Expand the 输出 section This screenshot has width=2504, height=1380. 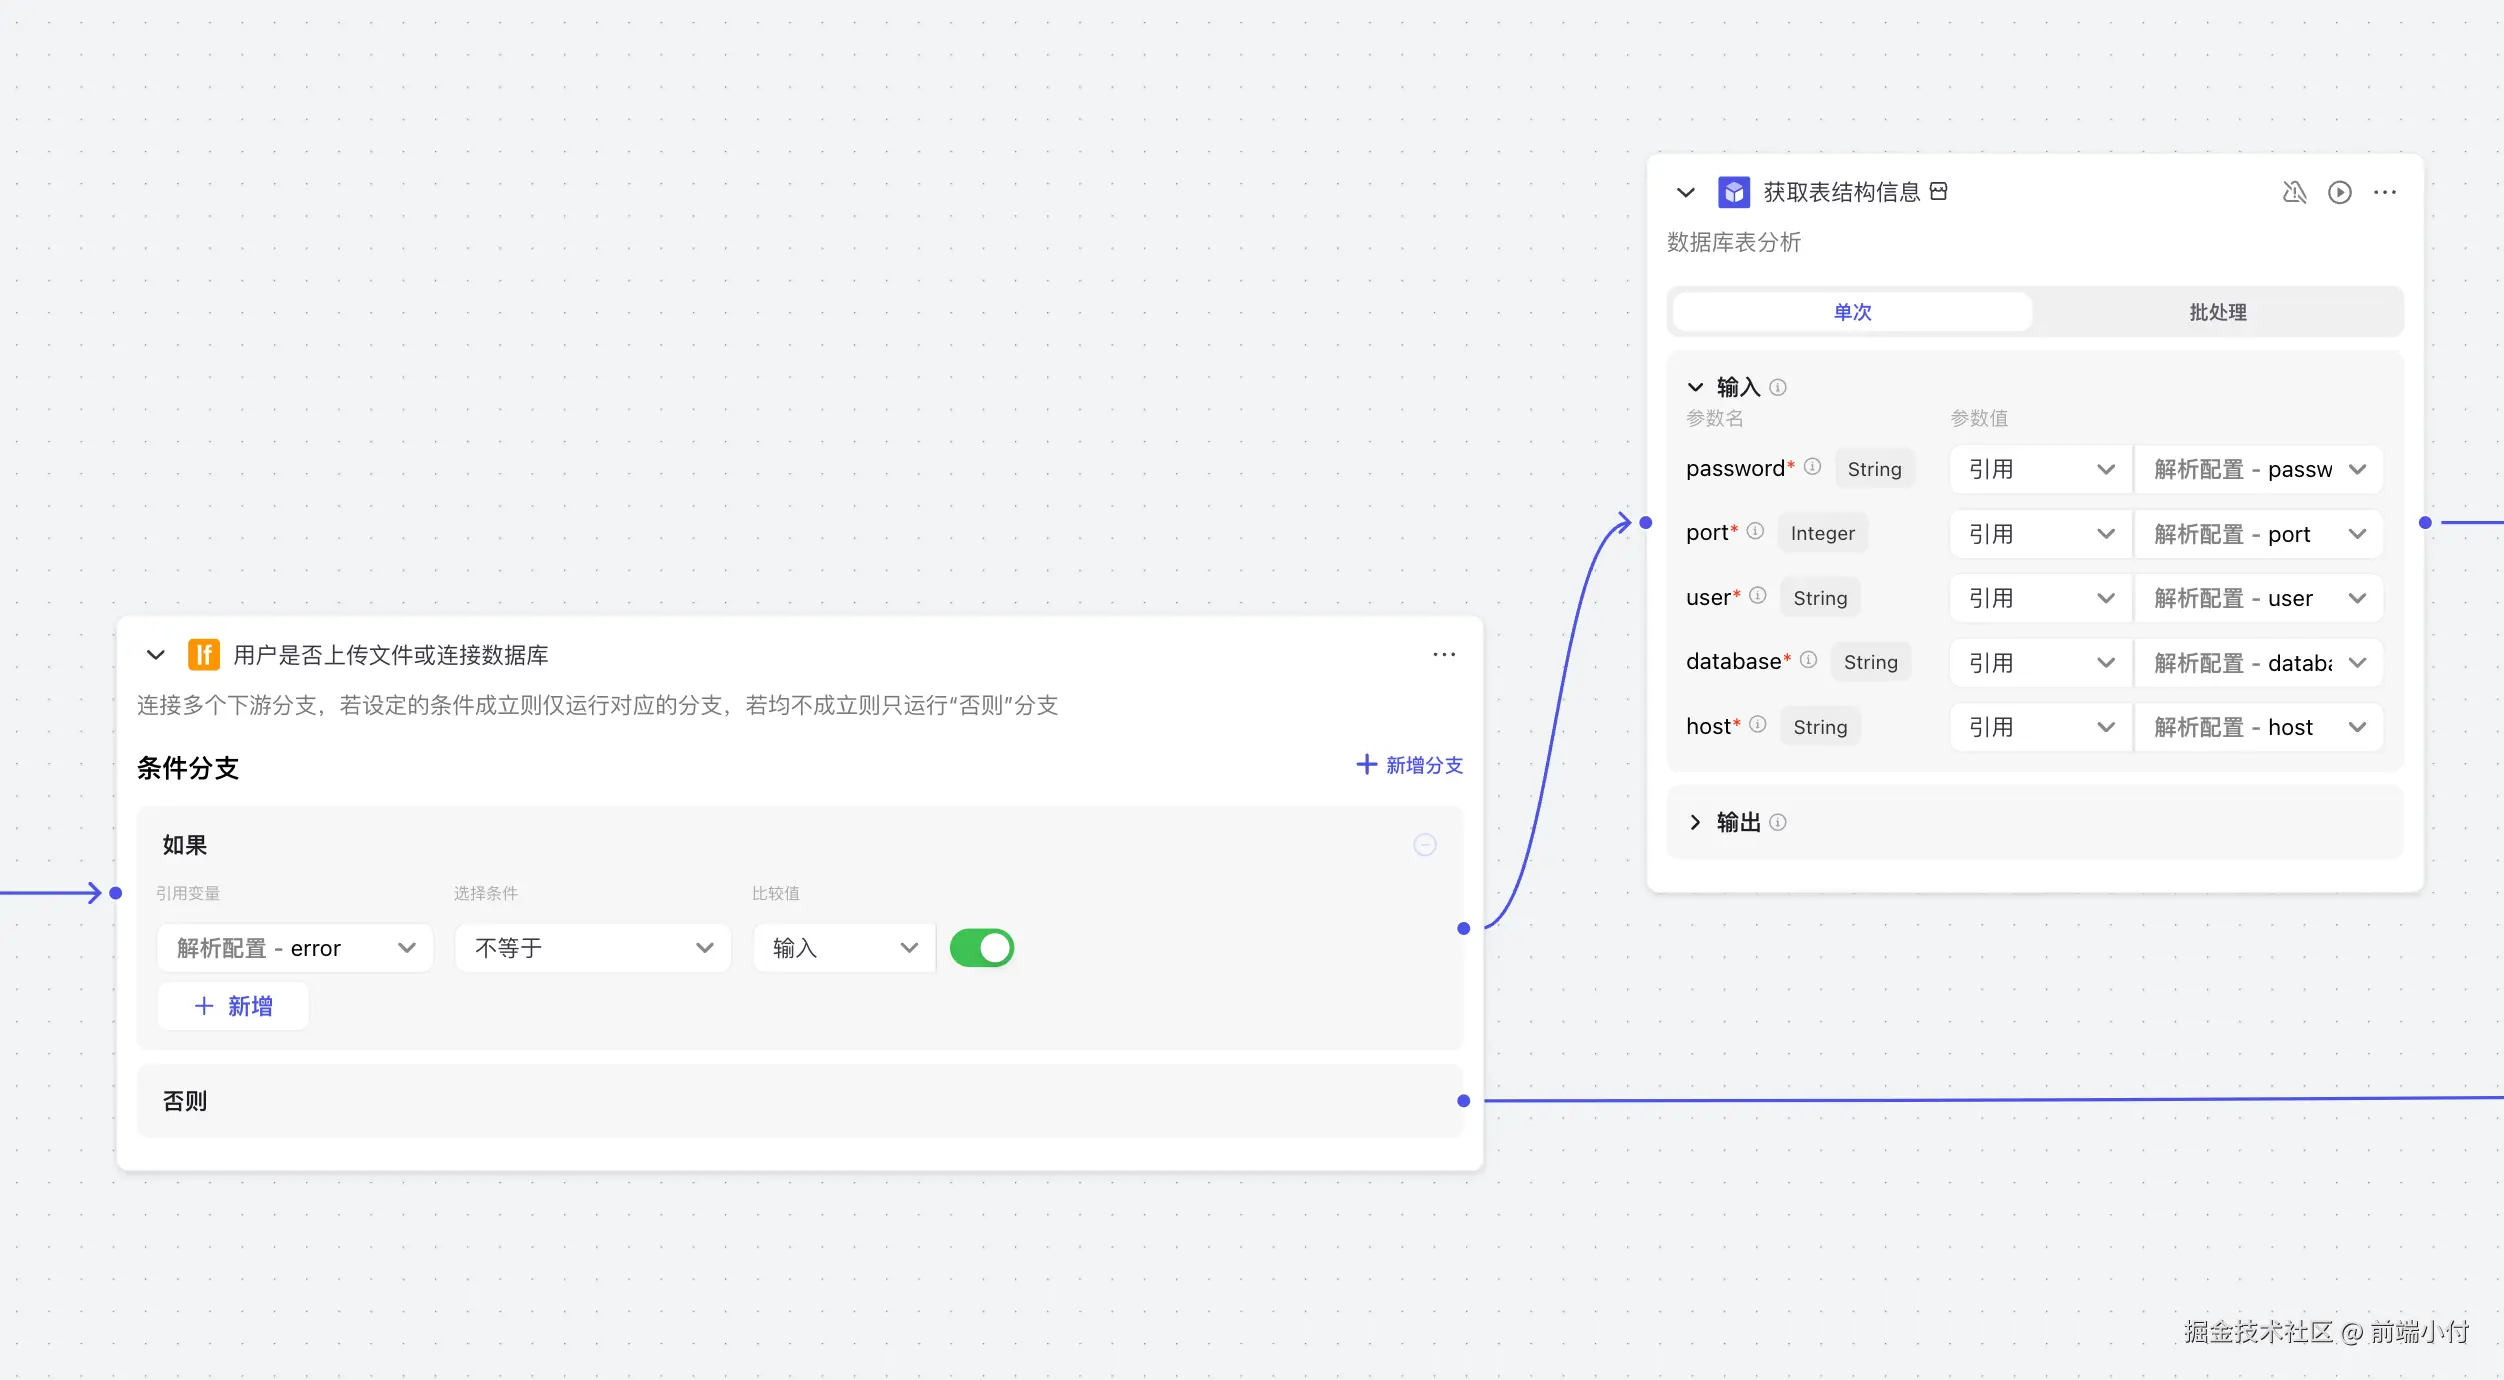click(1695, 822)
